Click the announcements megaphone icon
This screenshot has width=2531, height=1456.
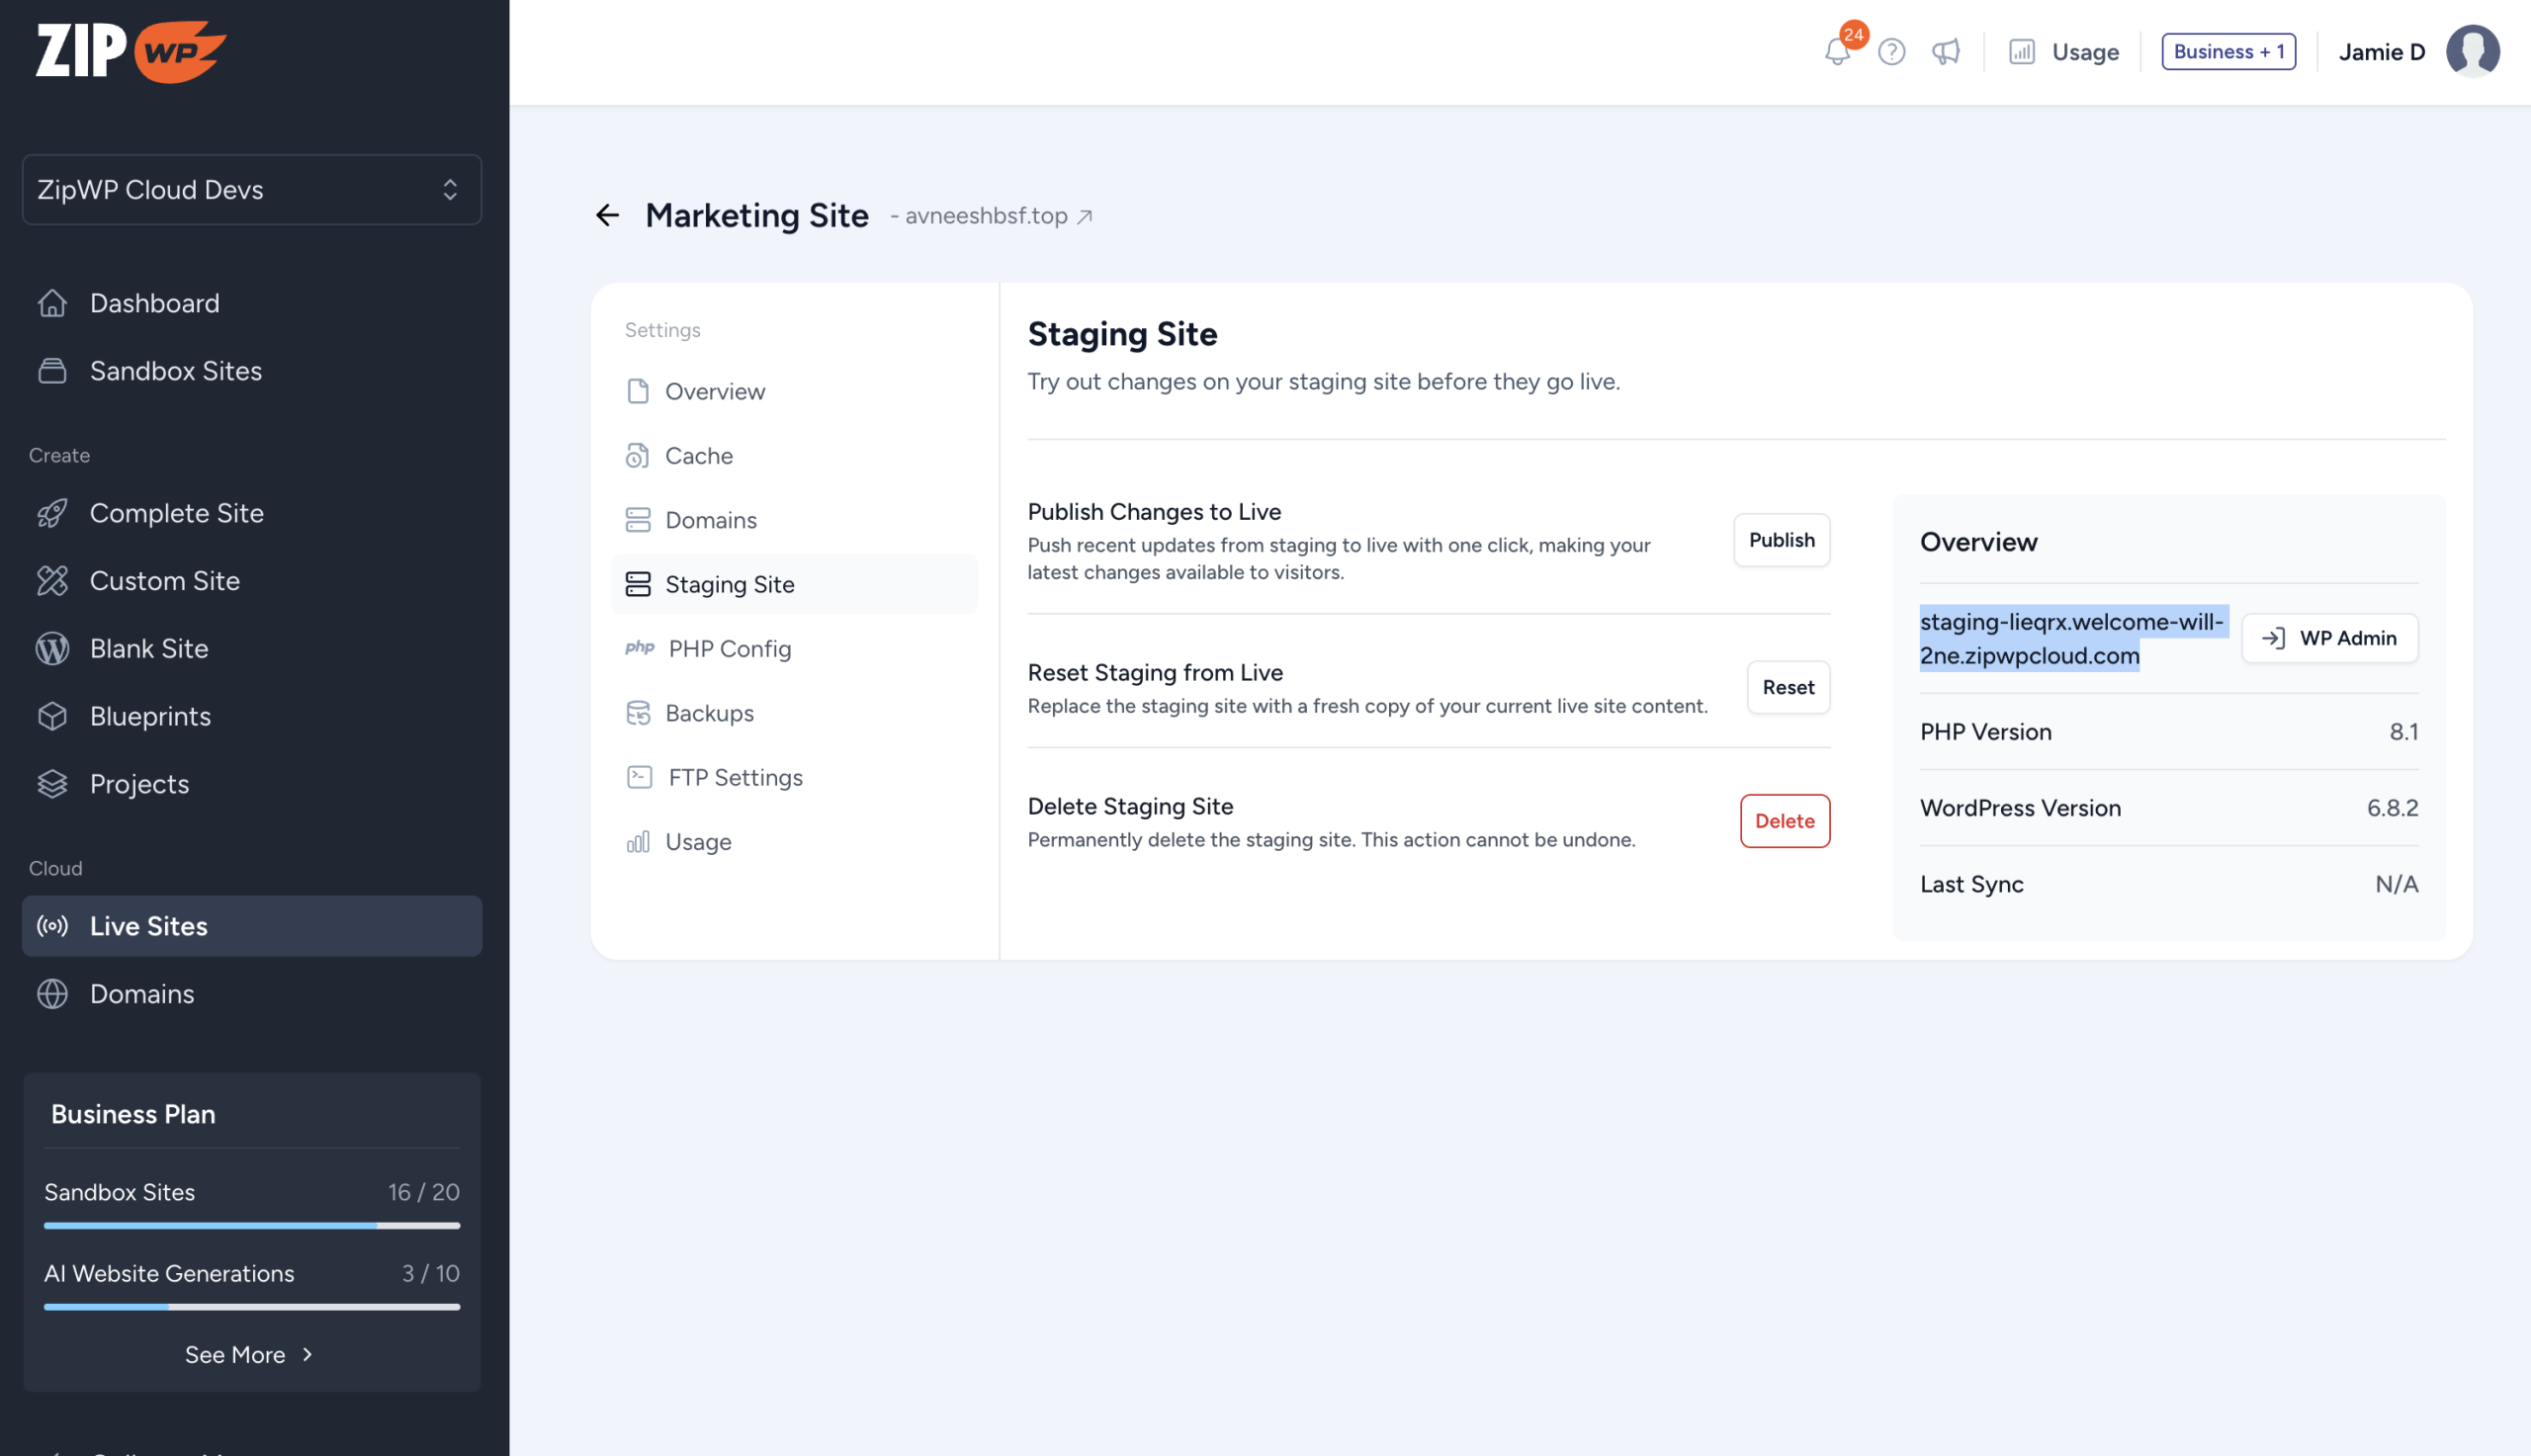coord(1945,51)
